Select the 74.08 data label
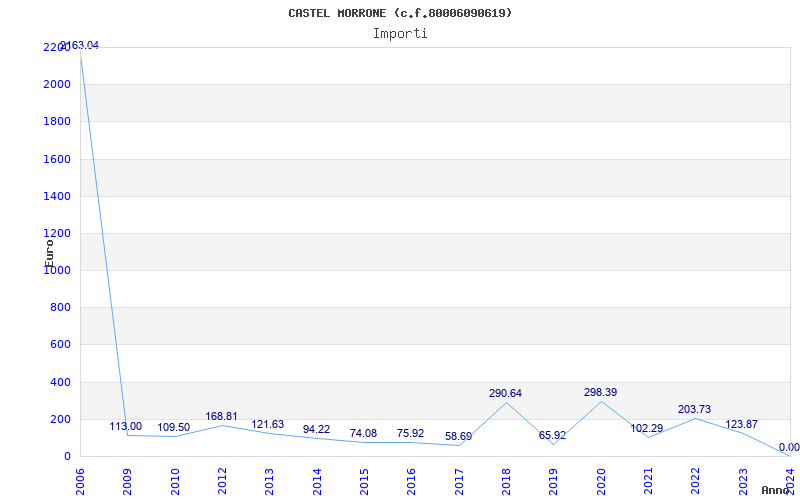This screenshot has height=500, width=800. pos(363,434)
